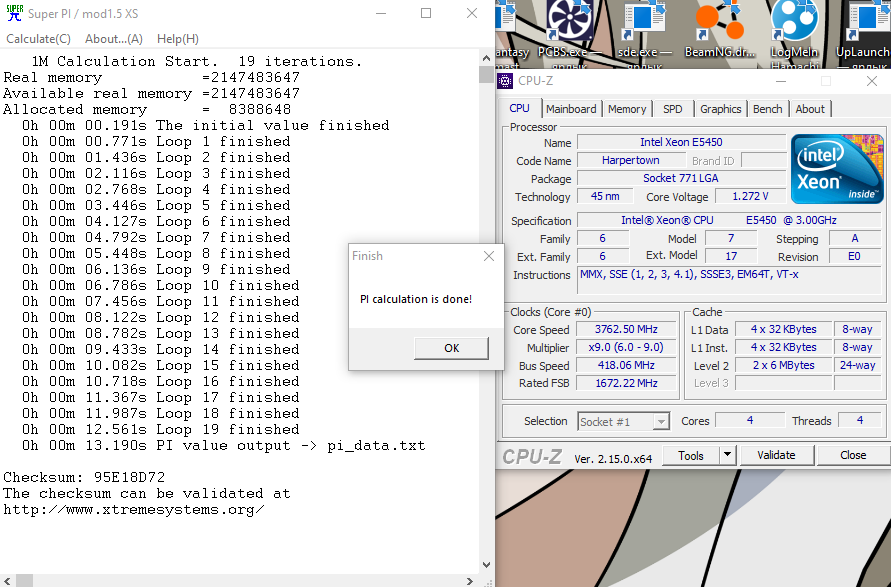The image size is (891, 587).
Task: Click the 1.272 V core voltage value
Action: (751, 196)
